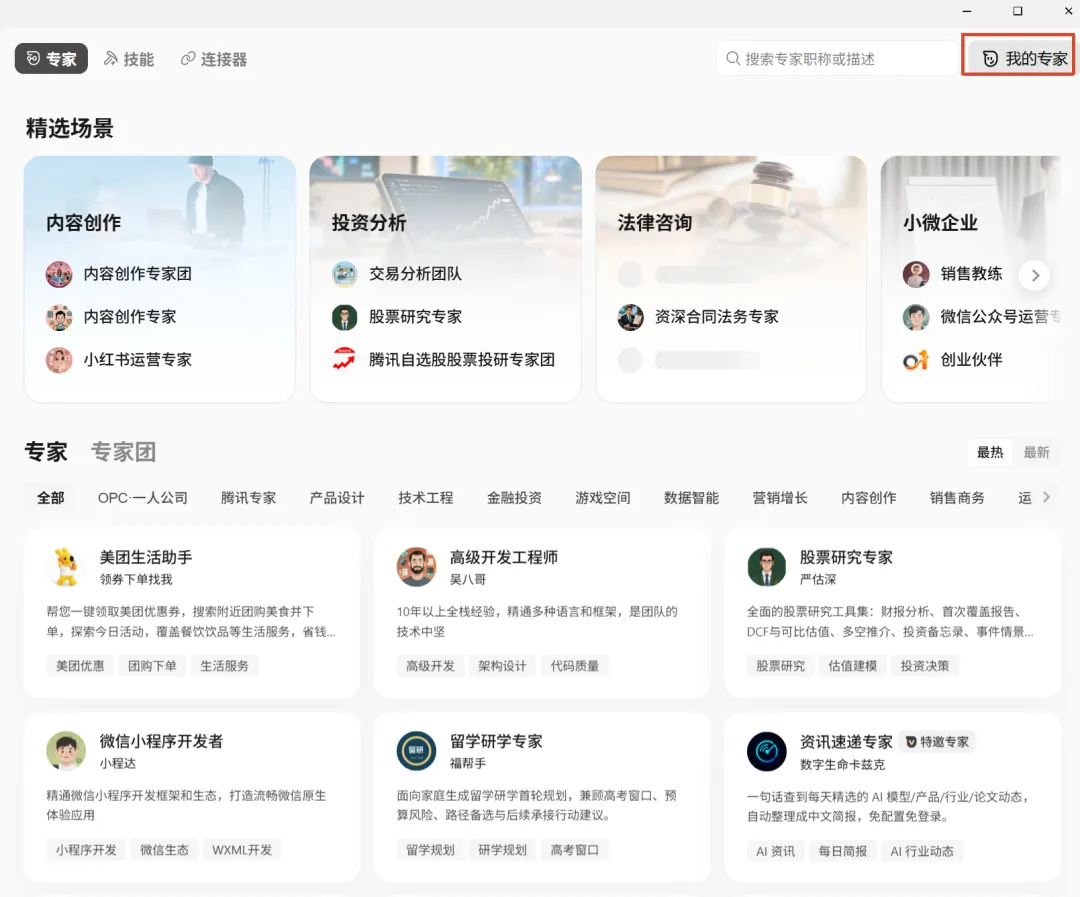Open the 销售教练 avatar icon
Image resolution: width=1080 pixels, height=897 pixels.
point(916,274)
